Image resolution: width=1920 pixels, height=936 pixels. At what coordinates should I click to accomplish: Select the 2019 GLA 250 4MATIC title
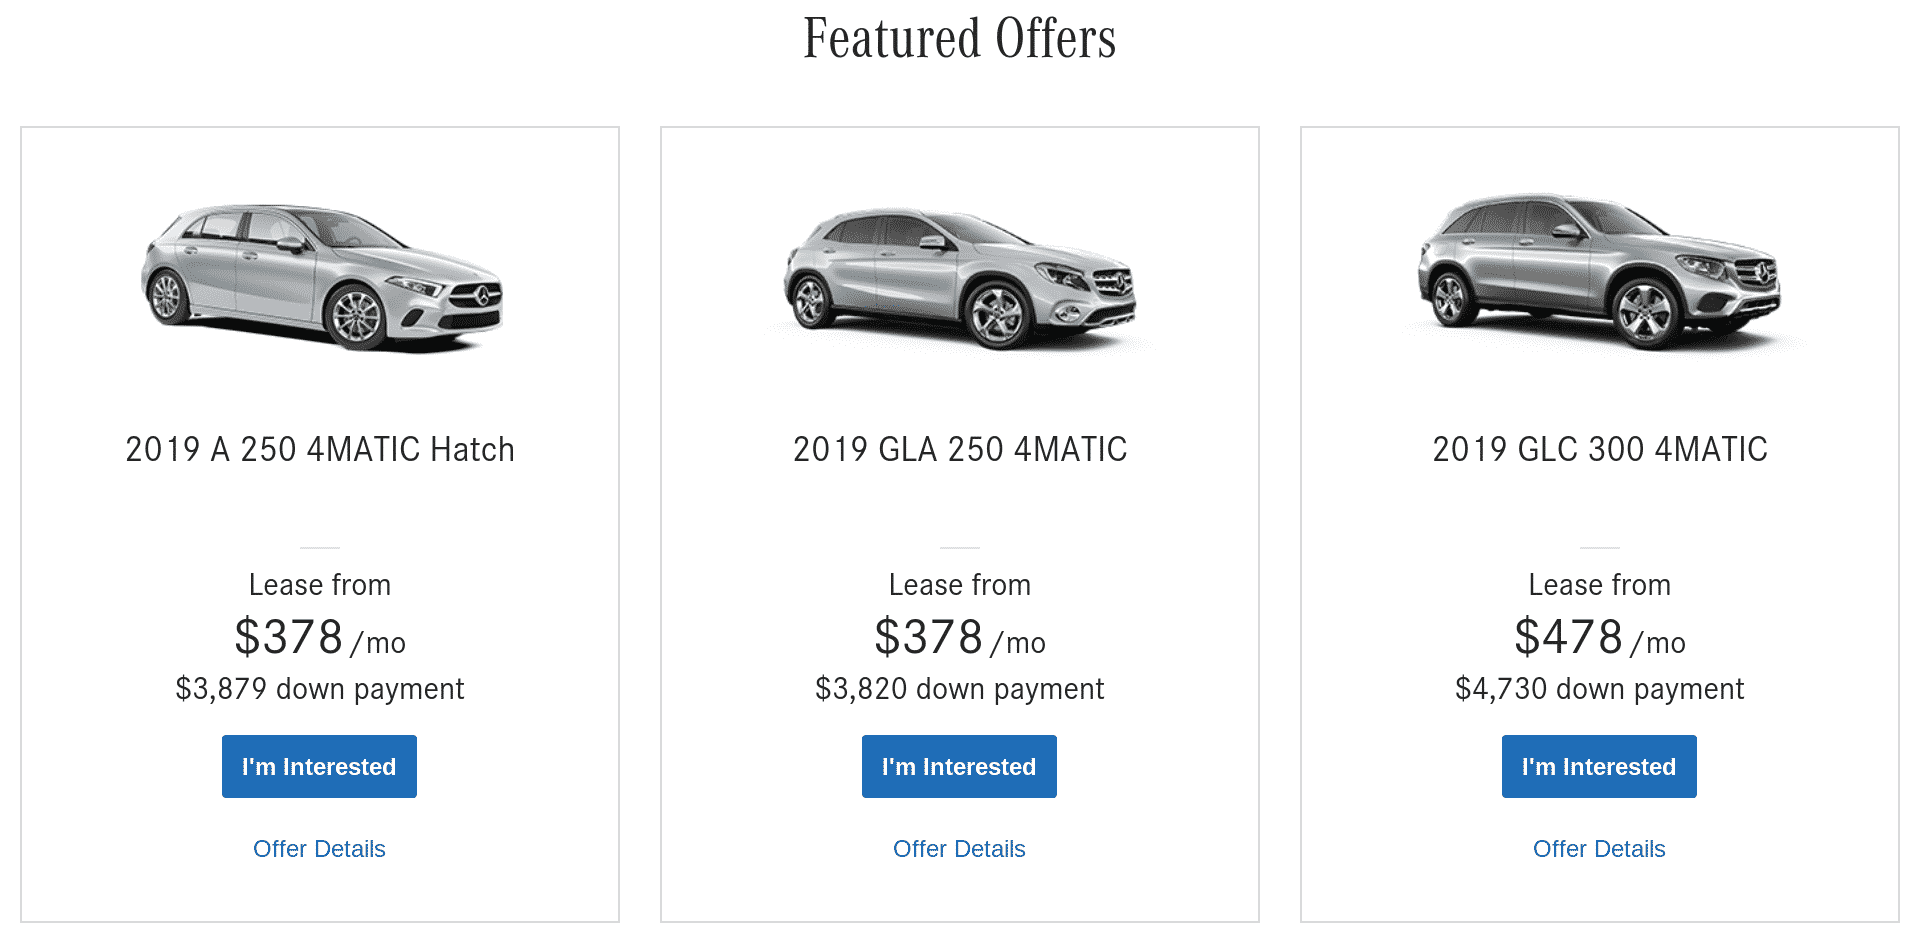coord(960,450)
